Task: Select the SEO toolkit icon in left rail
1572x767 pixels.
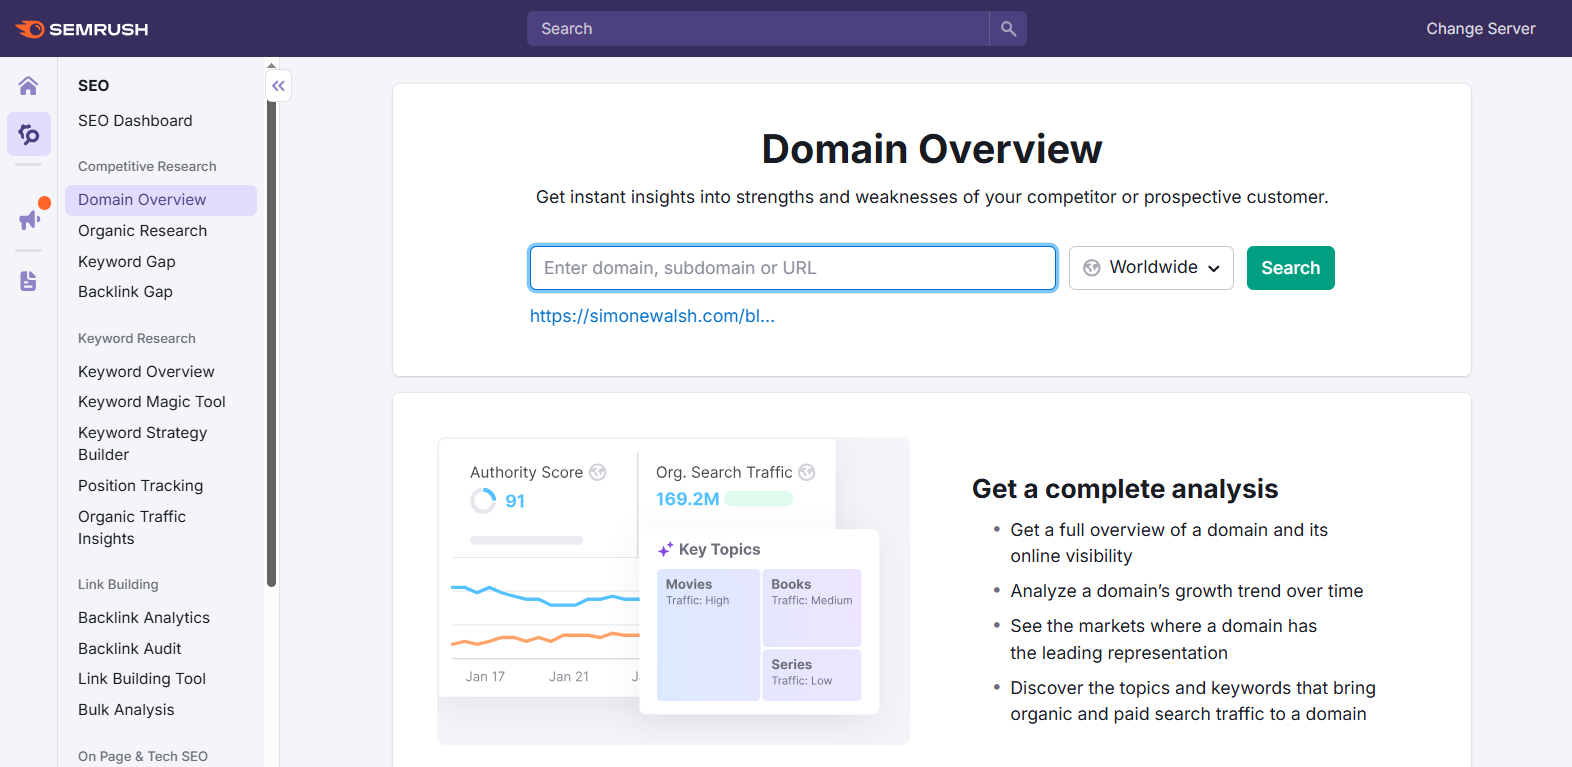Action: coord(29,134)
